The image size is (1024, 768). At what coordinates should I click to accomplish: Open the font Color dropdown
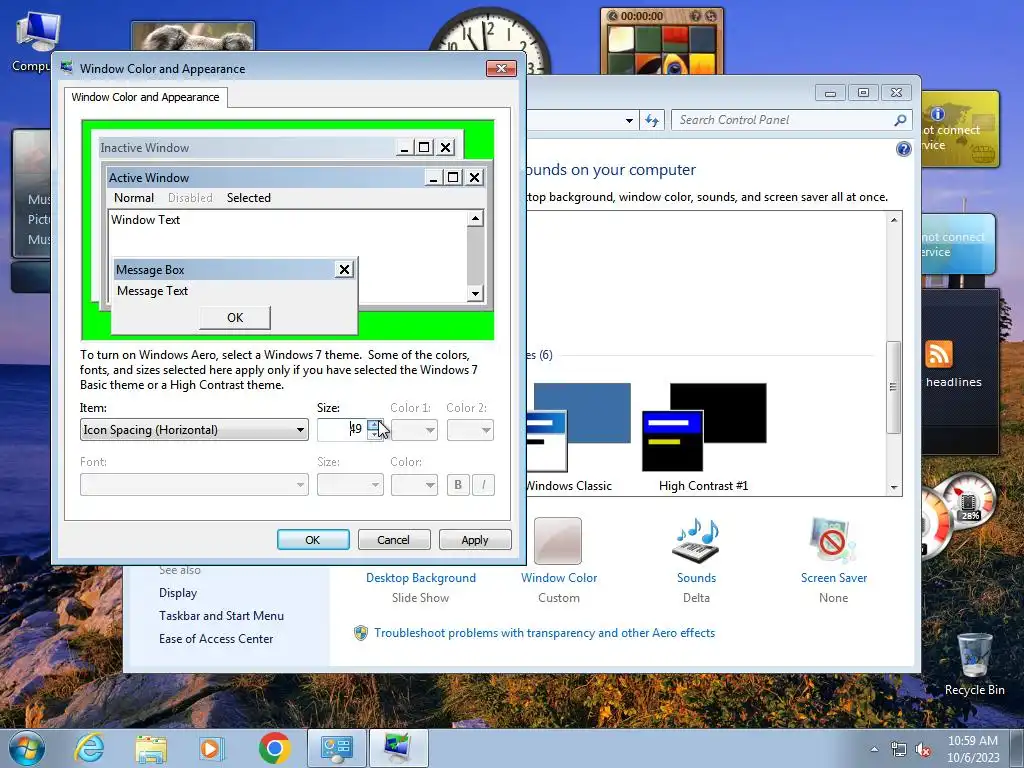414,485
